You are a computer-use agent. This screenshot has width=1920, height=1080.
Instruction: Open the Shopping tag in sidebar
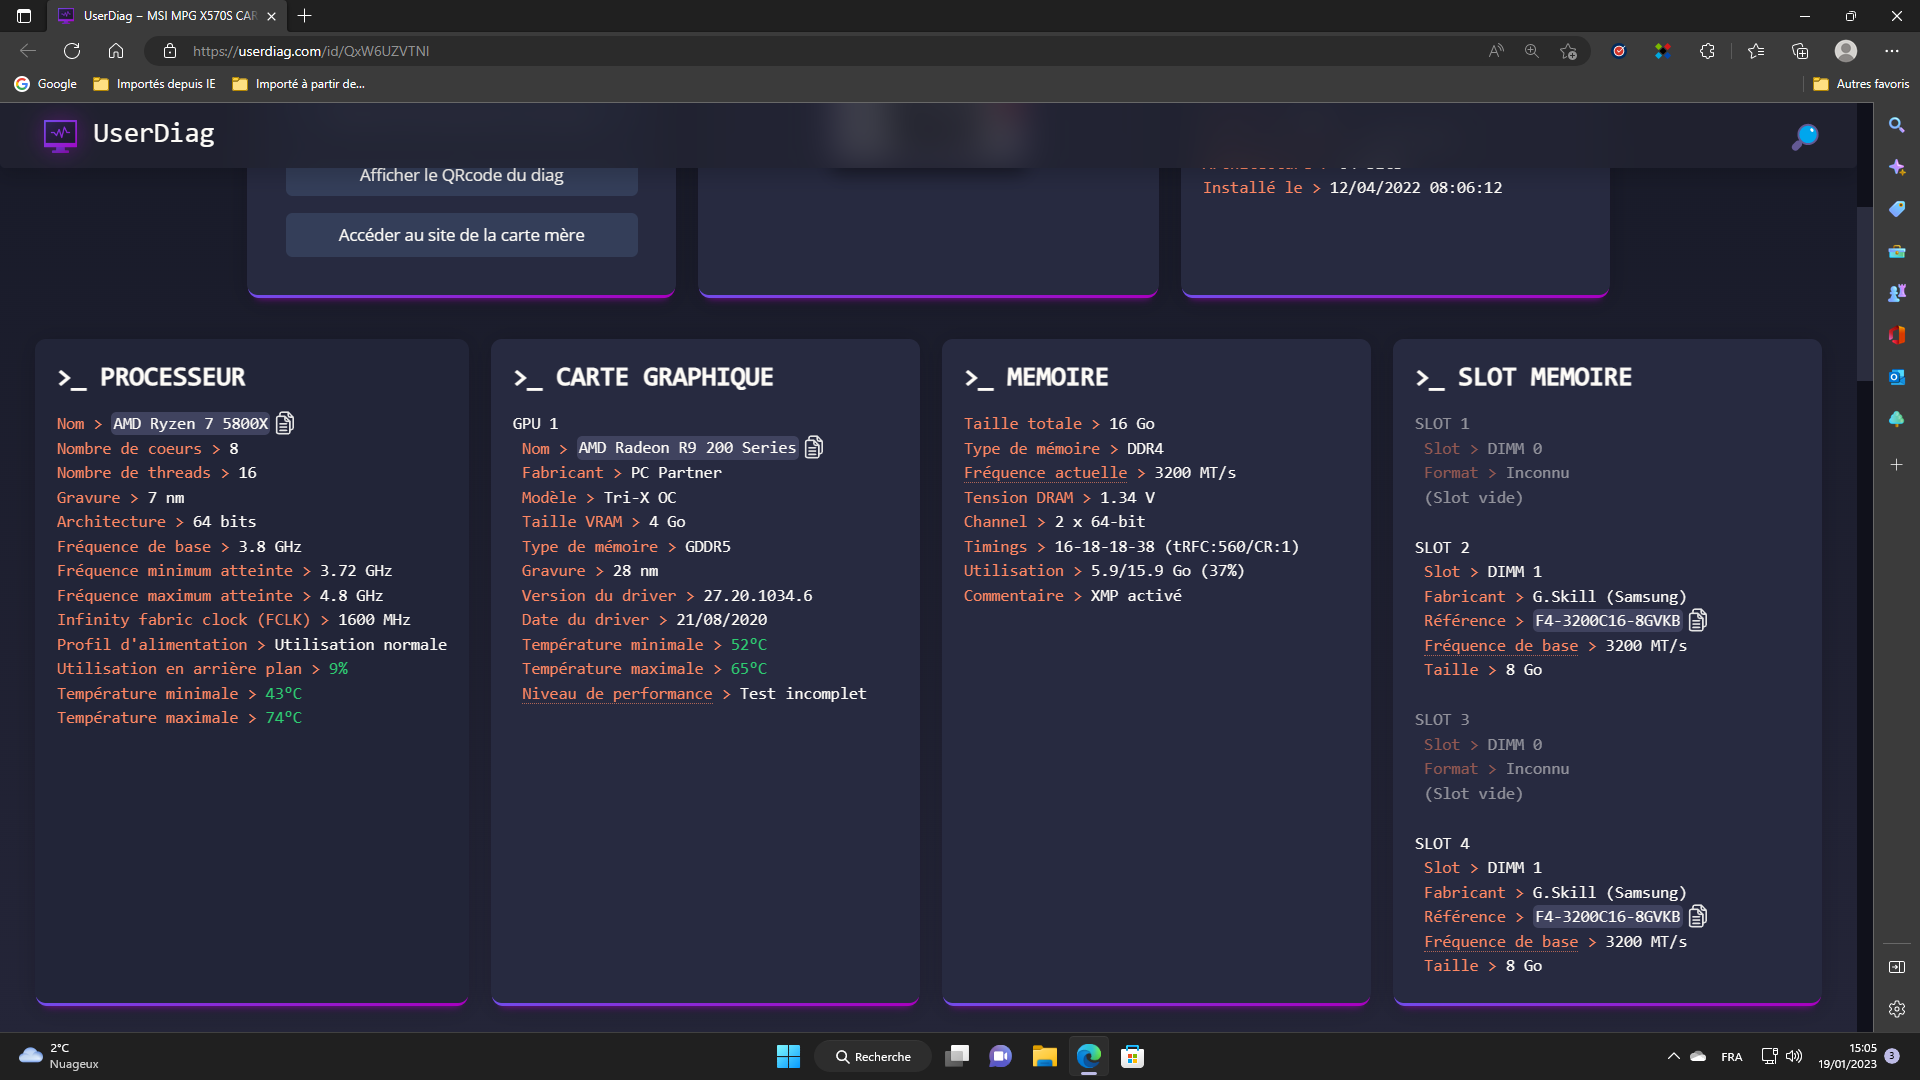click(x=1896, y=209)
